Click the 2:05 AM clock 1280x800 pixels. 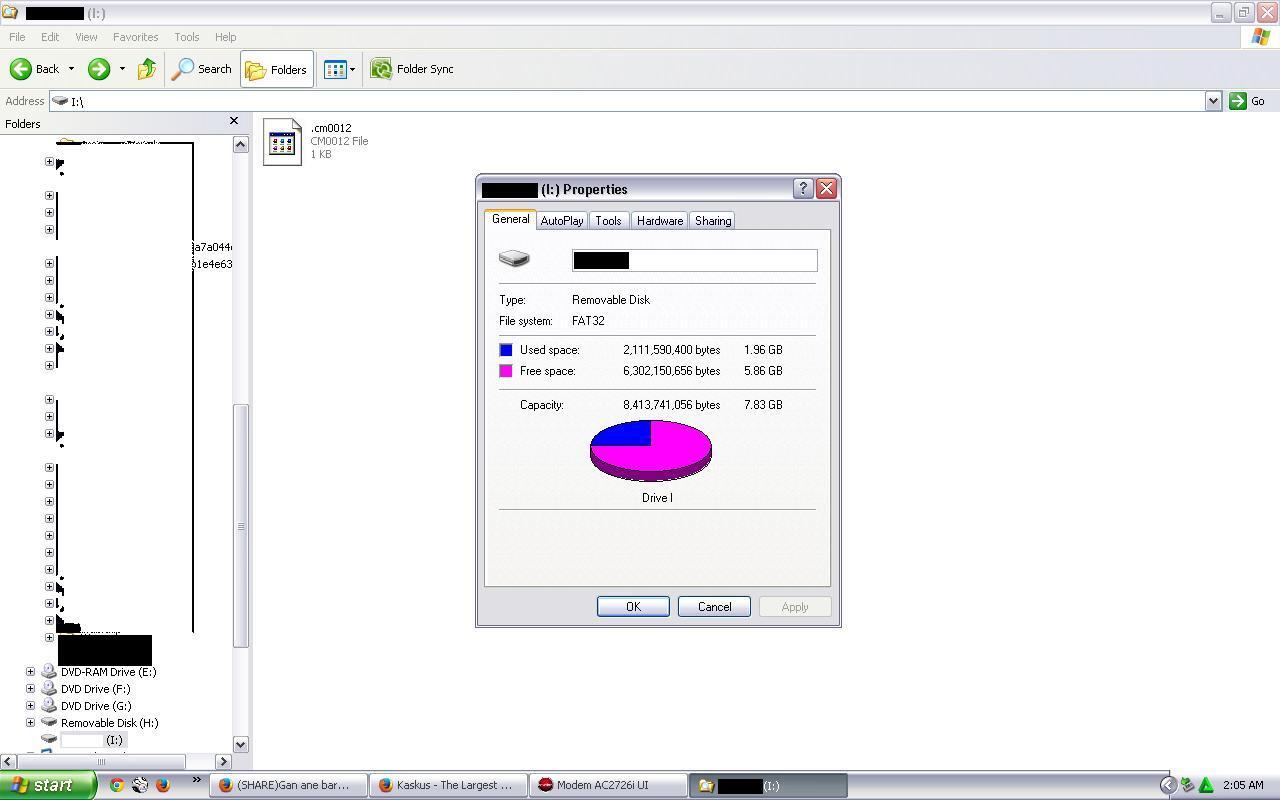pyautogui.click(x=1242, y=785)
